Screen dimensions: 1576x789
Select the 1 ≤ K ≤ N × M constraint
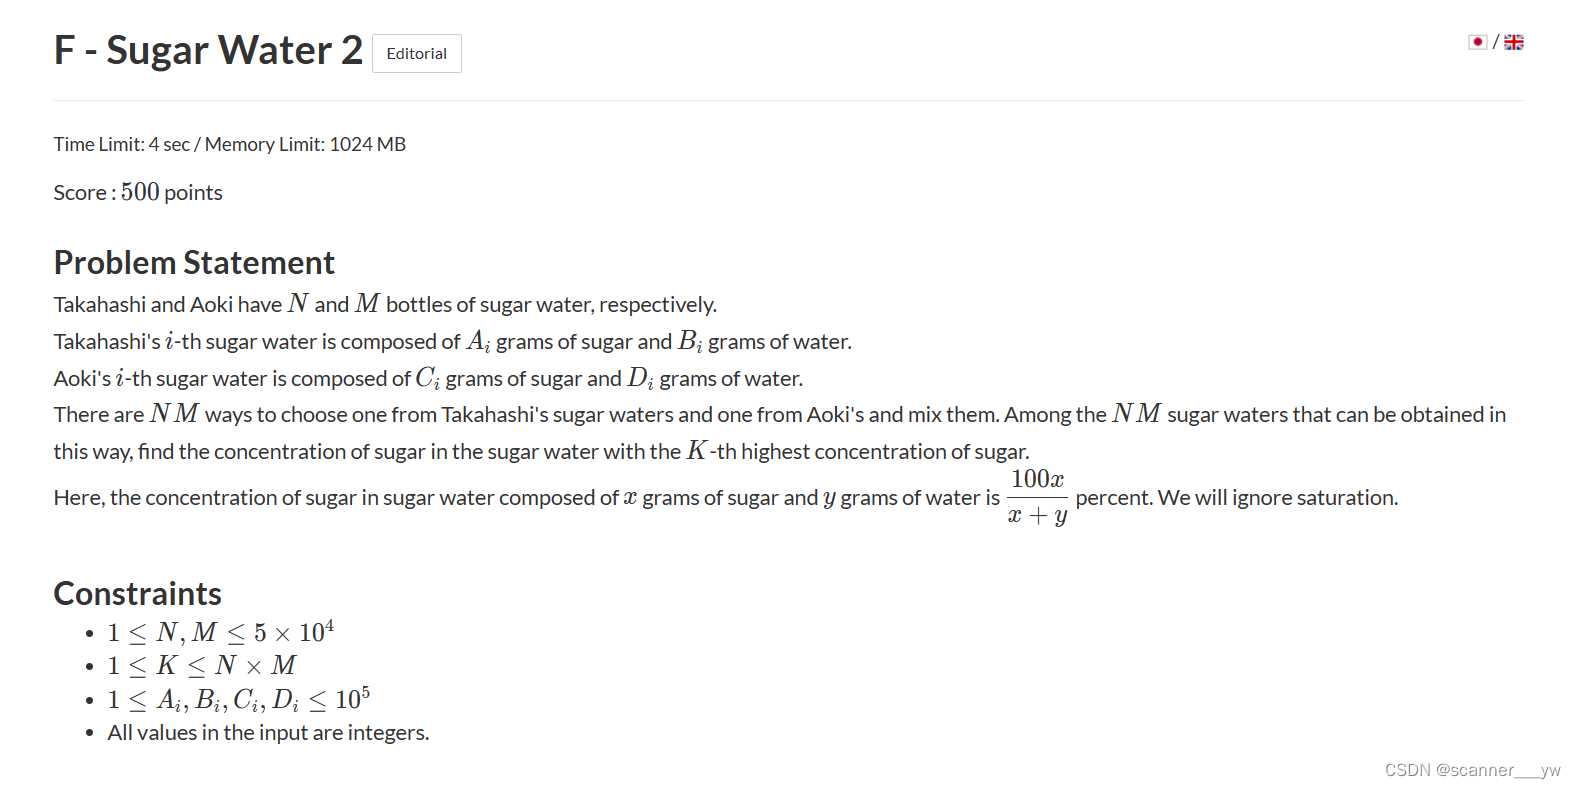[202, 666]
